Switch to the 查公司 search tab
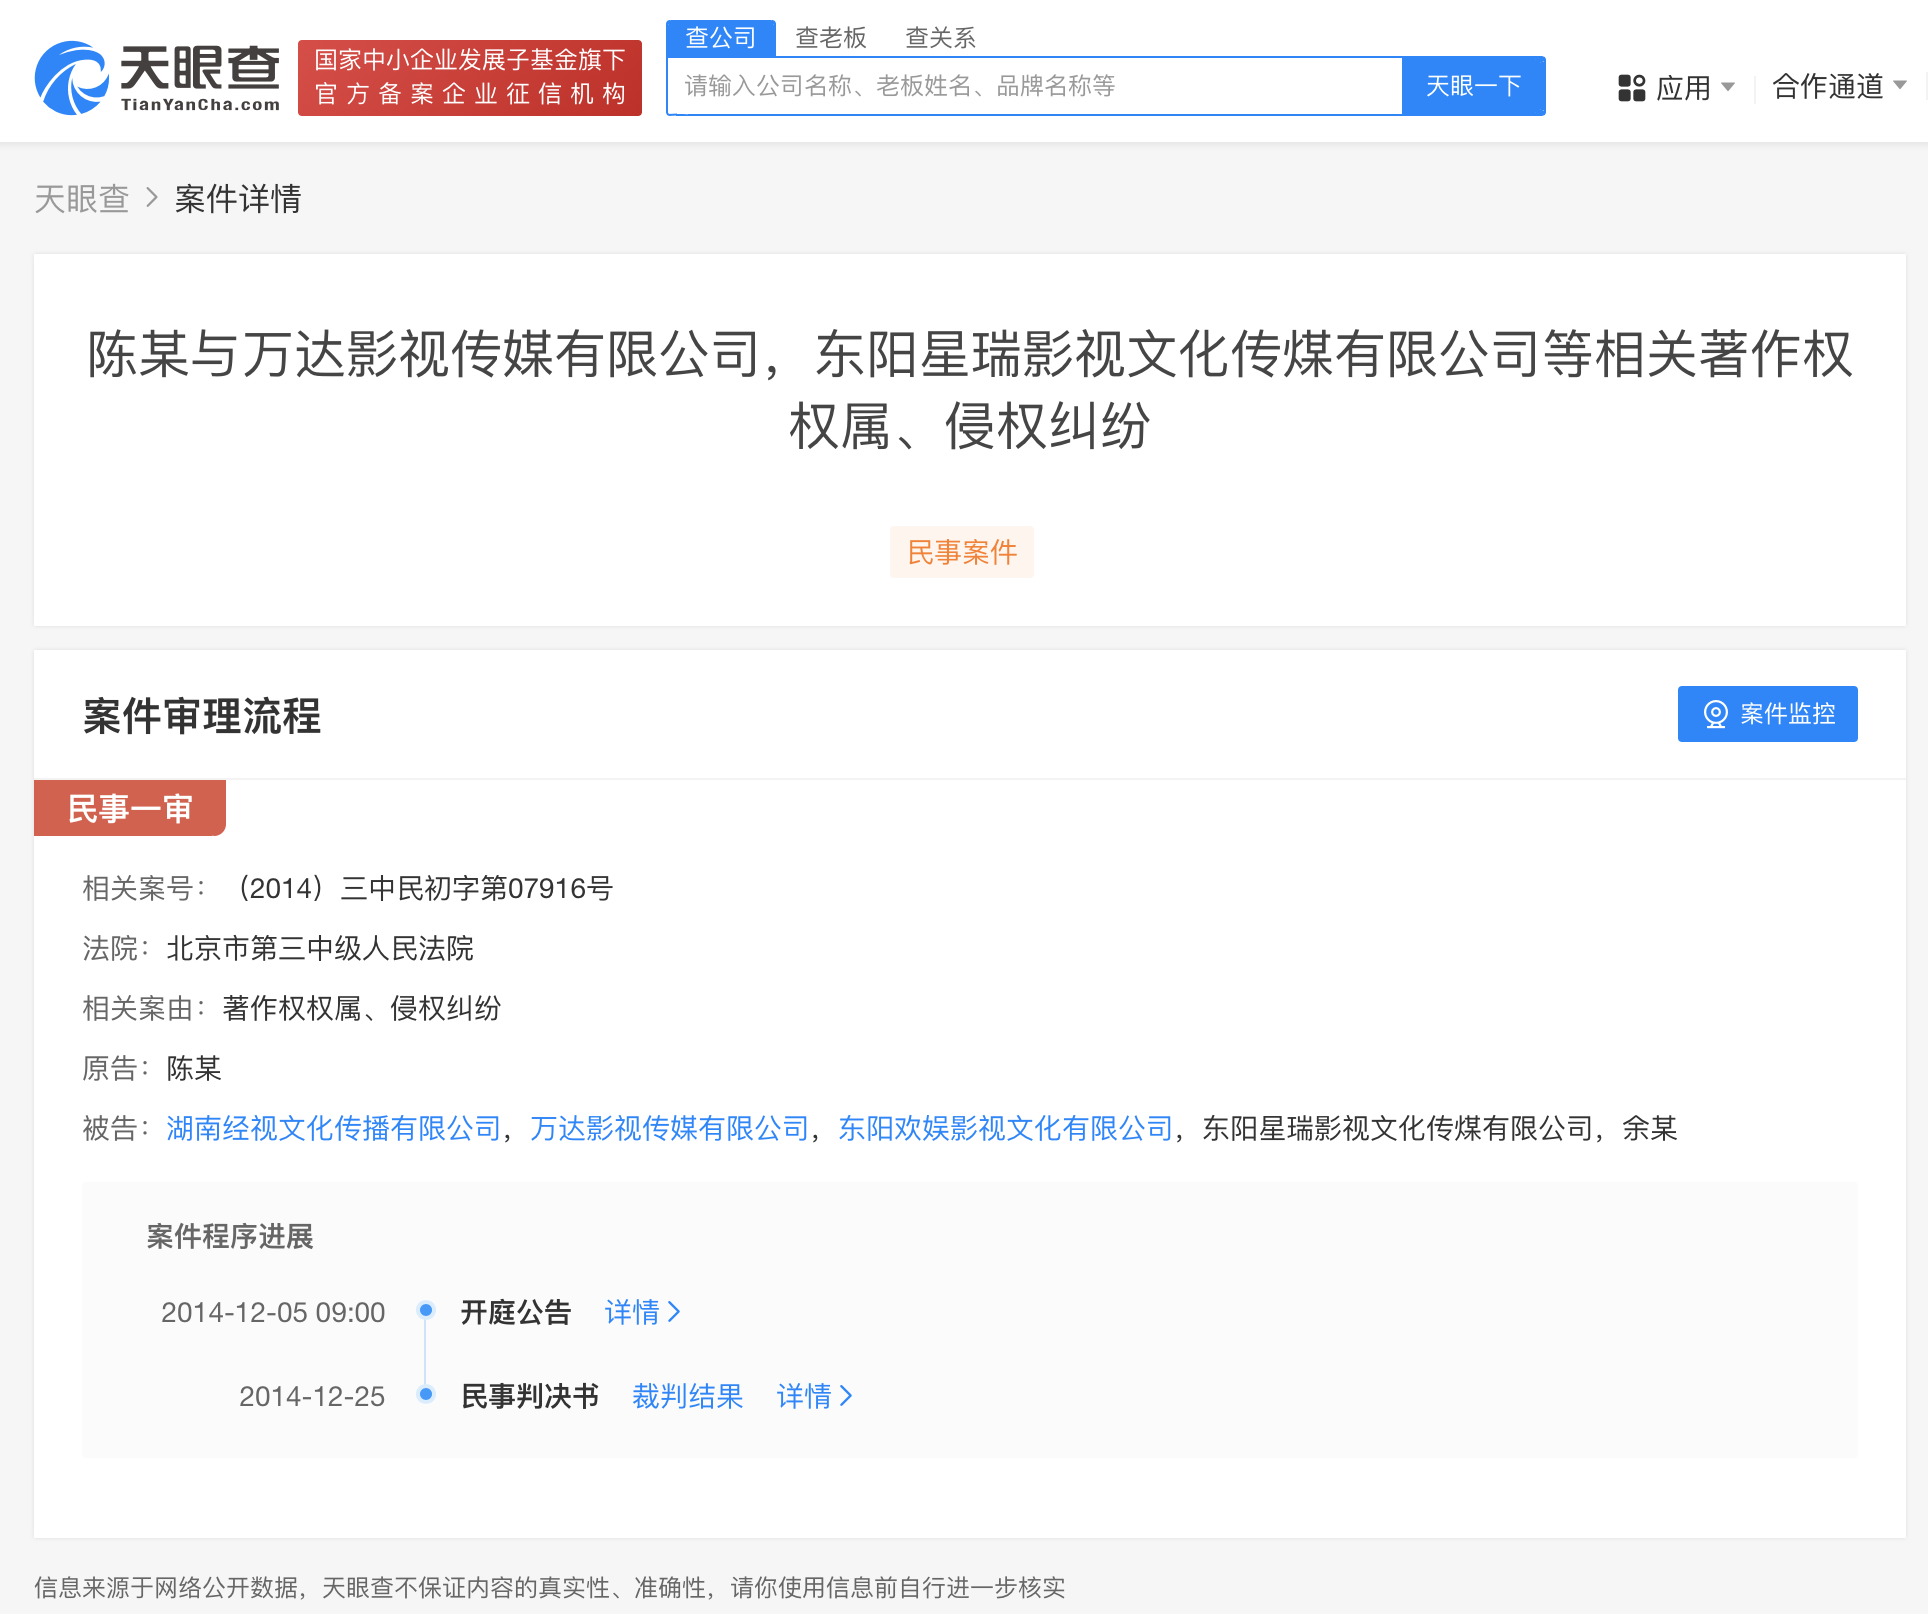 (721, 38)
